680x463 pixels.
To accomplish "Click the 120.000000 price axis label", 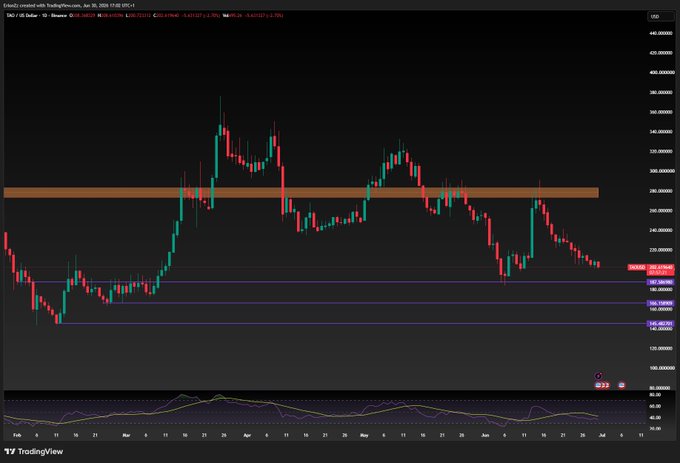I will [662, 348].
